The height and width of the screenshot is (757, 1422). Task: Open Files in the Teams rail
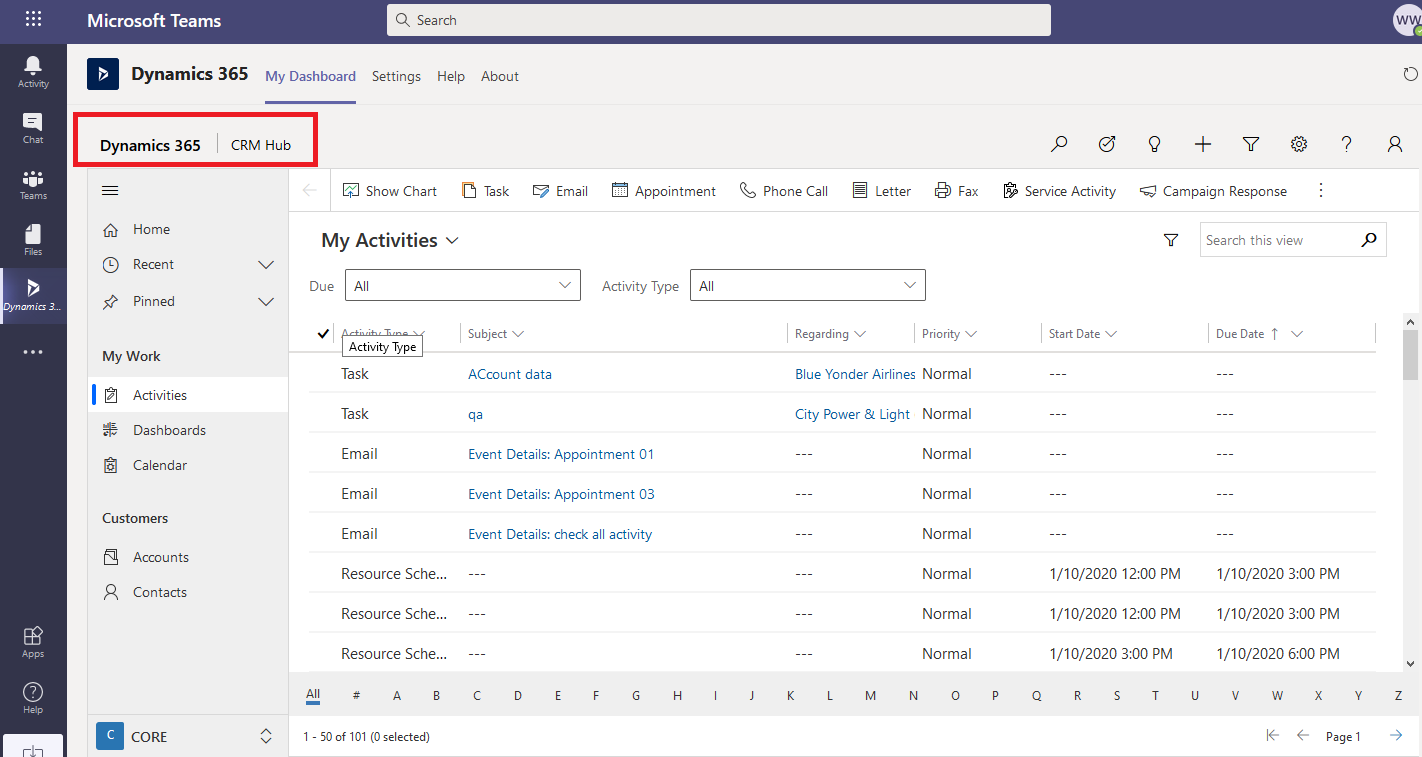33,240
